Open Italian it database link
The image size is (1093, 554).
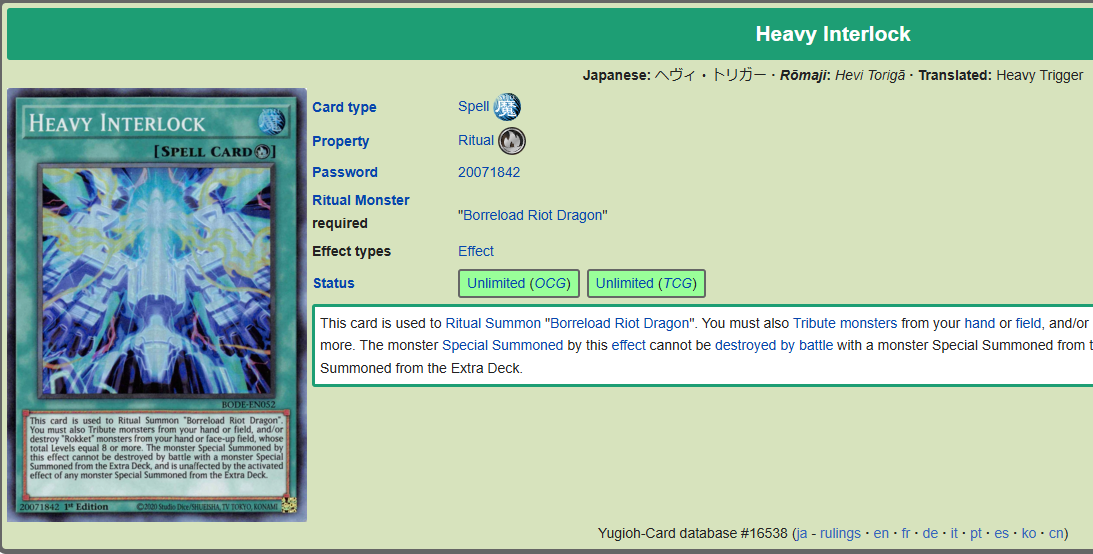954,533
